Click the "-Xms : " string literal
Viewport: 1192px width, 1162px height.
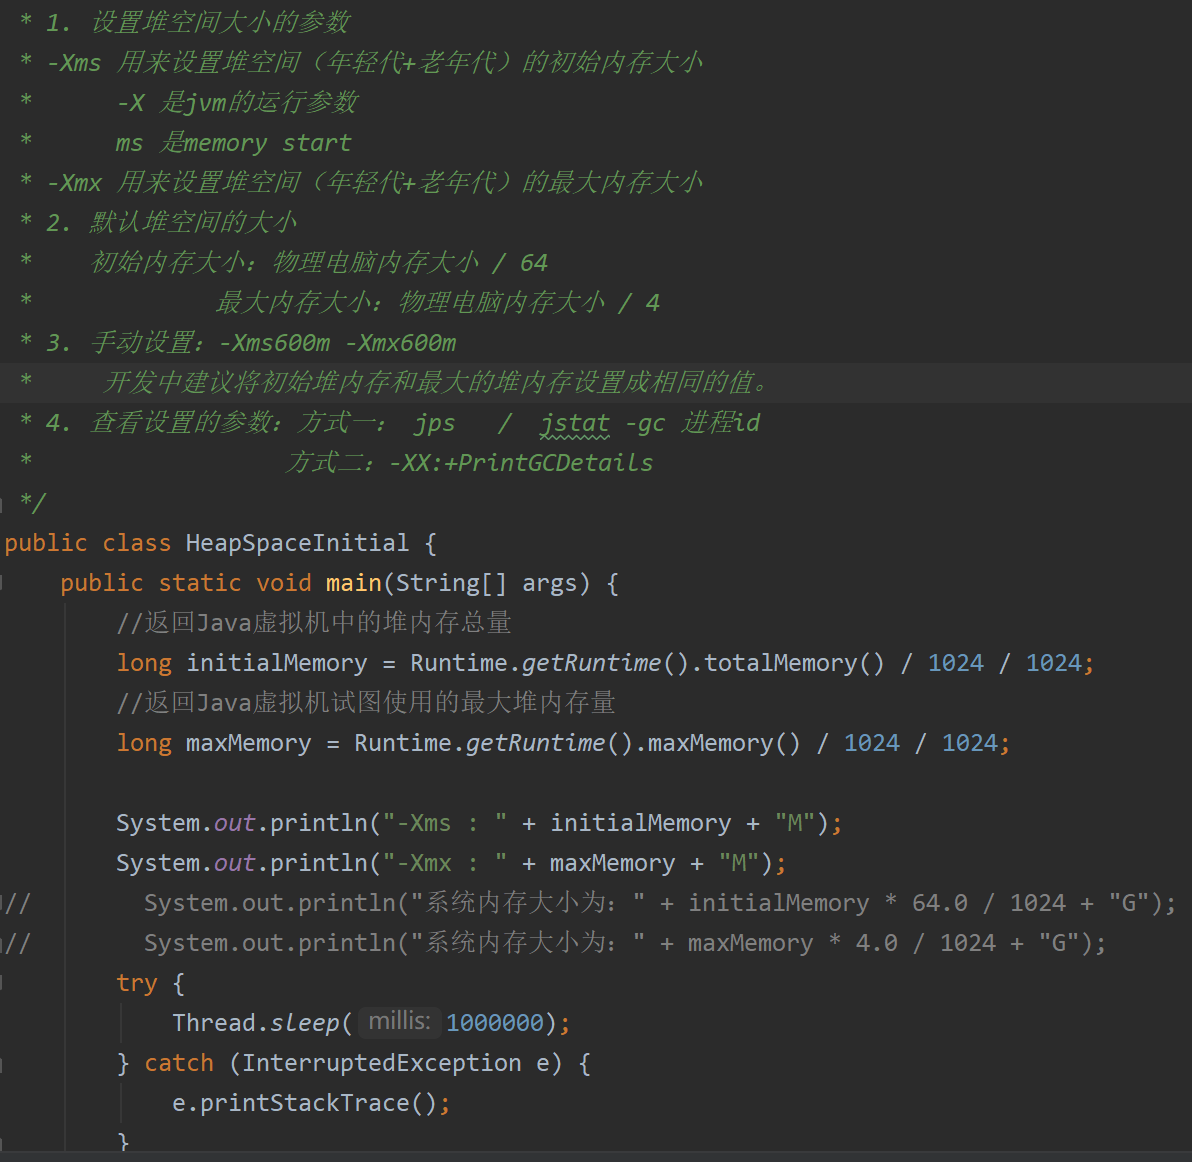[x=445, y=823]
